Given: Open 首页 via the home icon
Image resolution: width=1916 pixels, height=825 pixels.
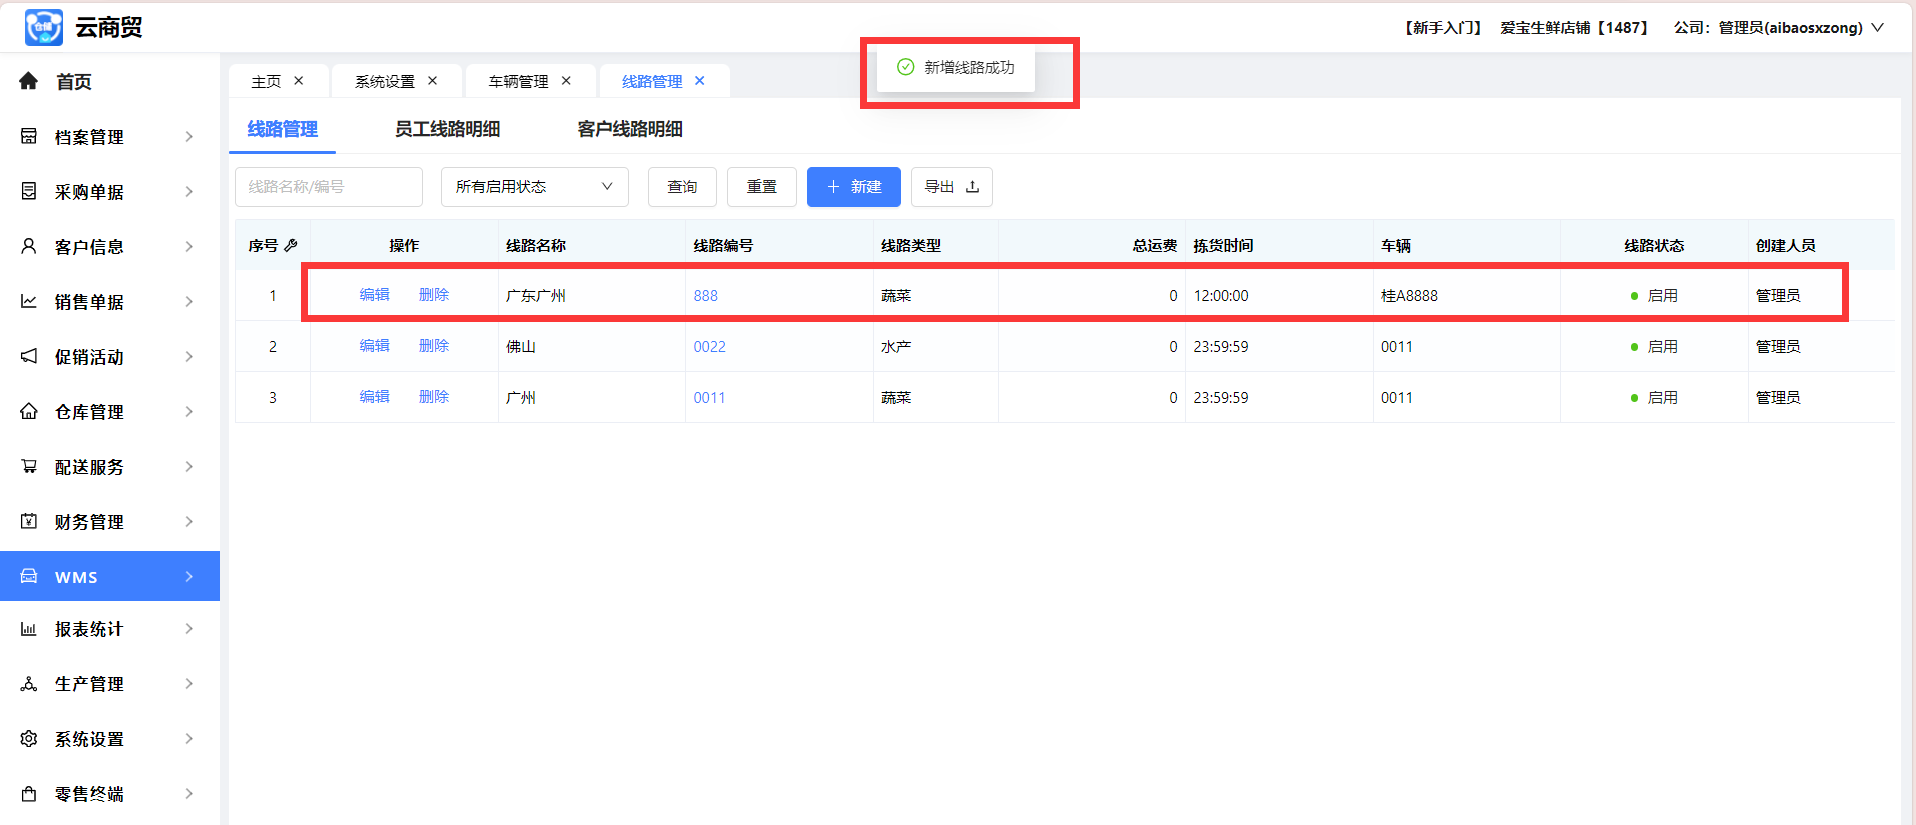Looking at the screenshot, I should click(x=29, y=81).
